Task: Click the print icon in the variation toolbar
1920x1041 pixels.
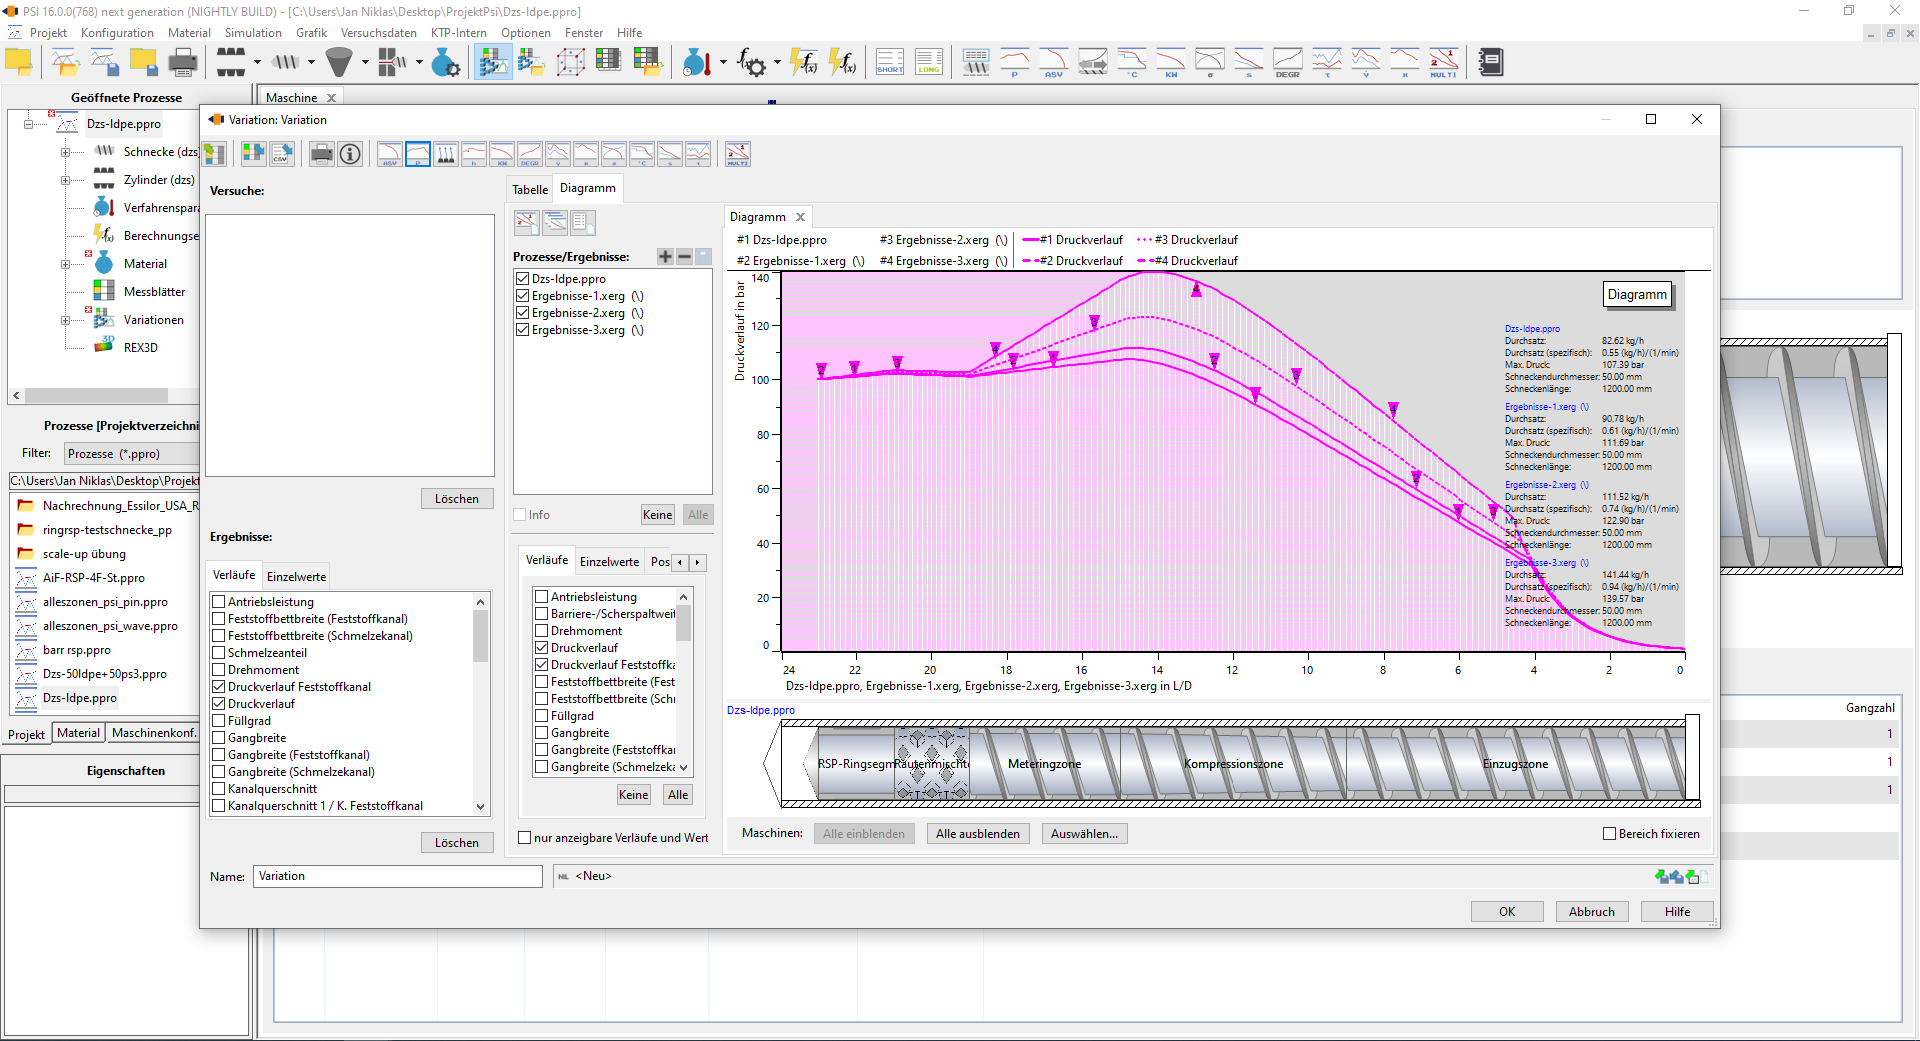Action: pyautogui.click(x=322, y=154)
